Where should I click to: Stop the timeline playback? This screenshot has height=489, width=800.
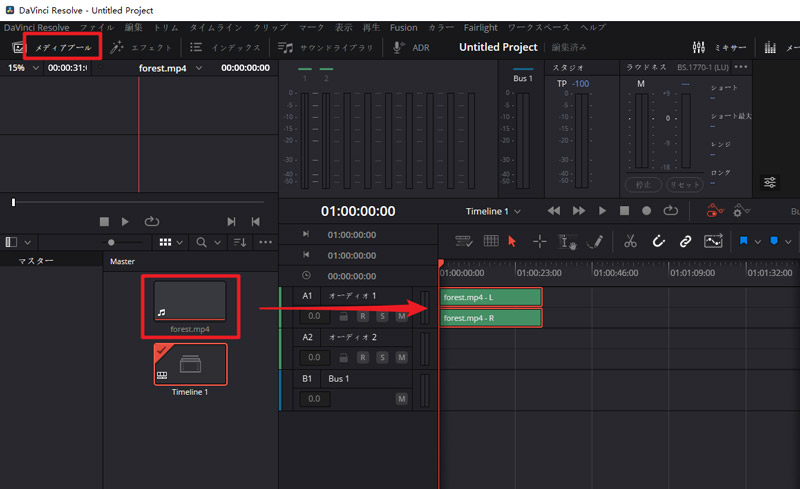[x=624, y=211]
